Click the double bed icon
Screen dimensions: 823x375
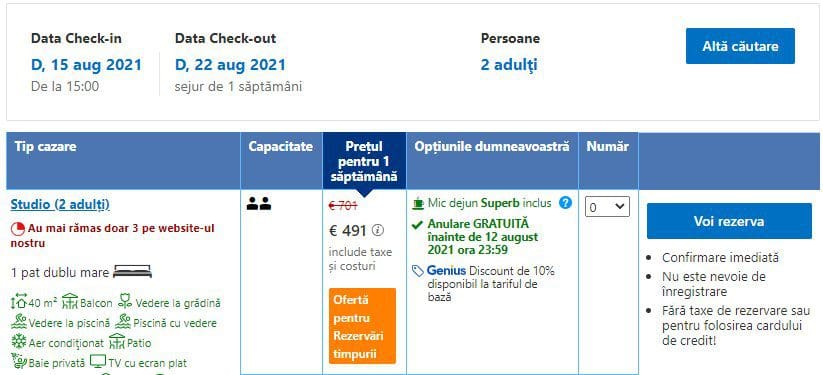tap(132, 272)
